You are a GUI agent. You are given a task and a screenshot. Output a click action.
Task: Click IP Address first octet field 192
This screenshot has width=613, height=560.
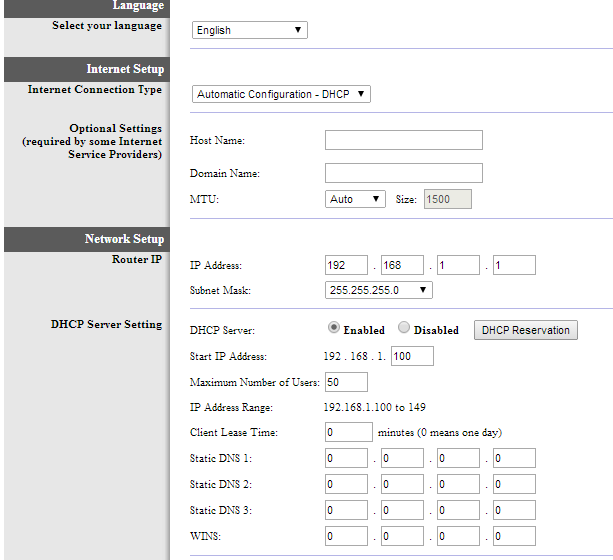346,265
